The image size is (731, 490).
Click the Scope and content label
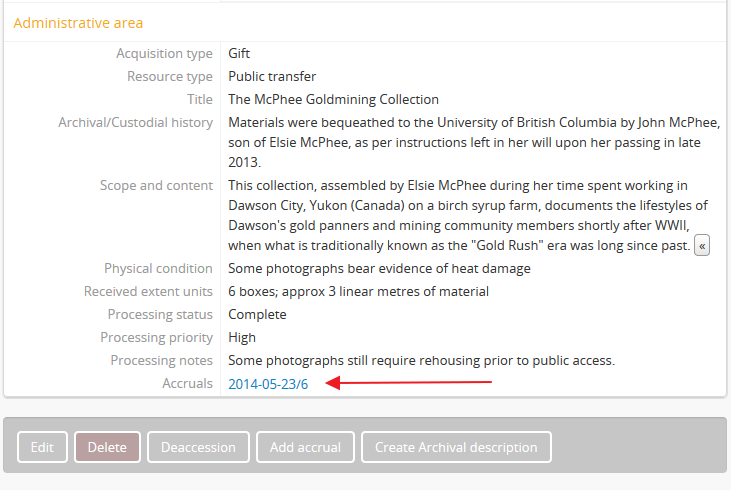(x=156, y=185)
